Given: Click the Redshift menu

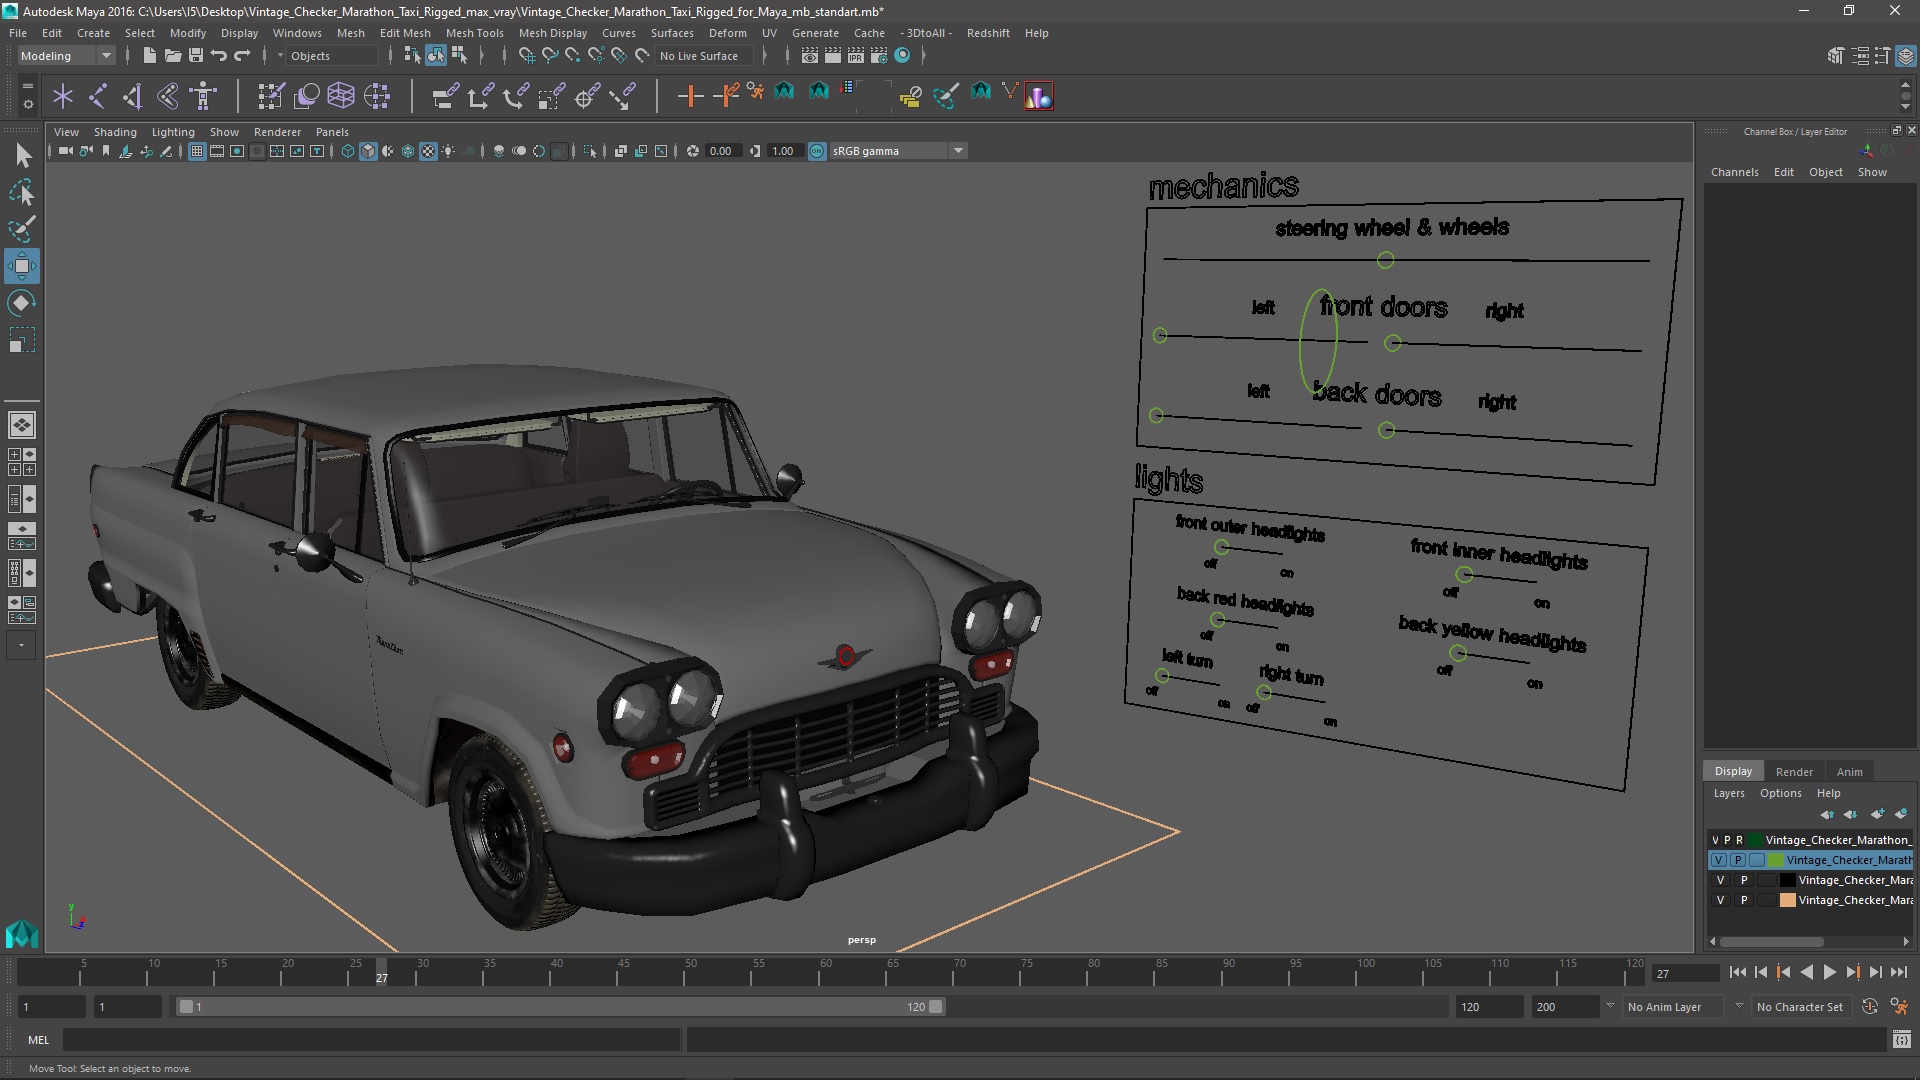Looking at the screenshot, I should click(988, 33).
